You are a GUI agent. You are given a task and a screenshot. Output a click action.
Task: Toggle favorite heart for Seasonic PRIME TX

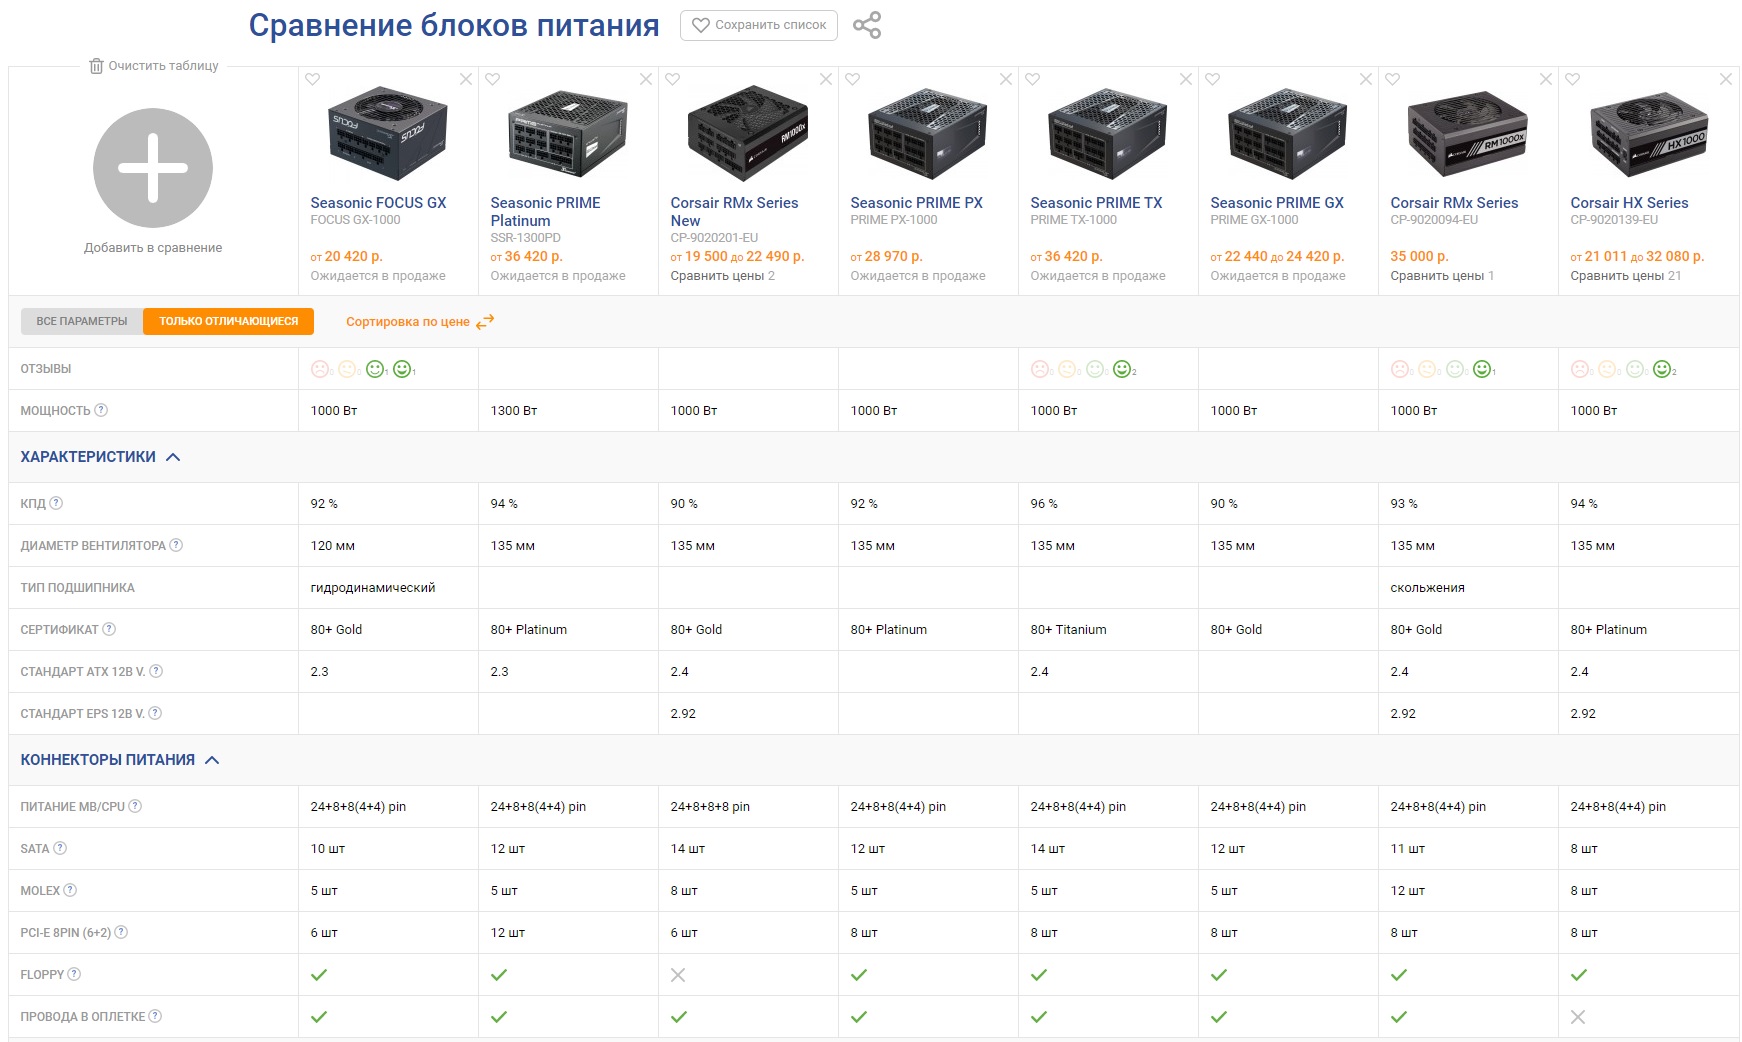pyautogui.click(x=1033, y=79)
